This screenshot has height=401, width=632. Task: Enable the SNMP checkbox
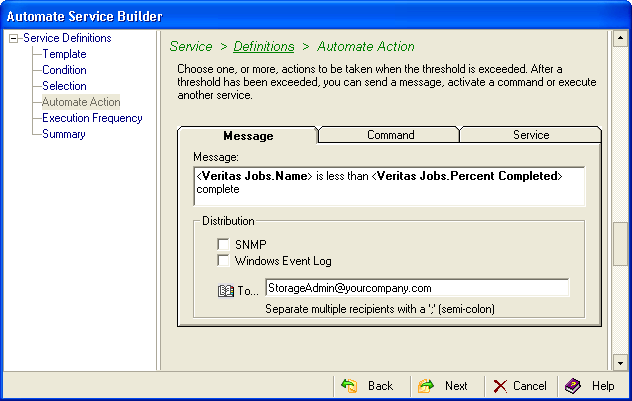[x=223, y=244]
